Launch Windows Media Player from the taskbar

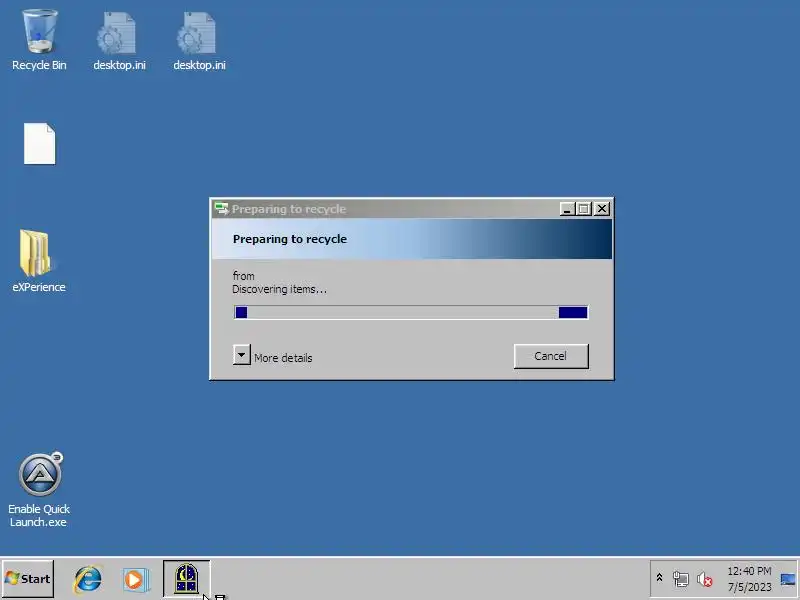[136, 580]
